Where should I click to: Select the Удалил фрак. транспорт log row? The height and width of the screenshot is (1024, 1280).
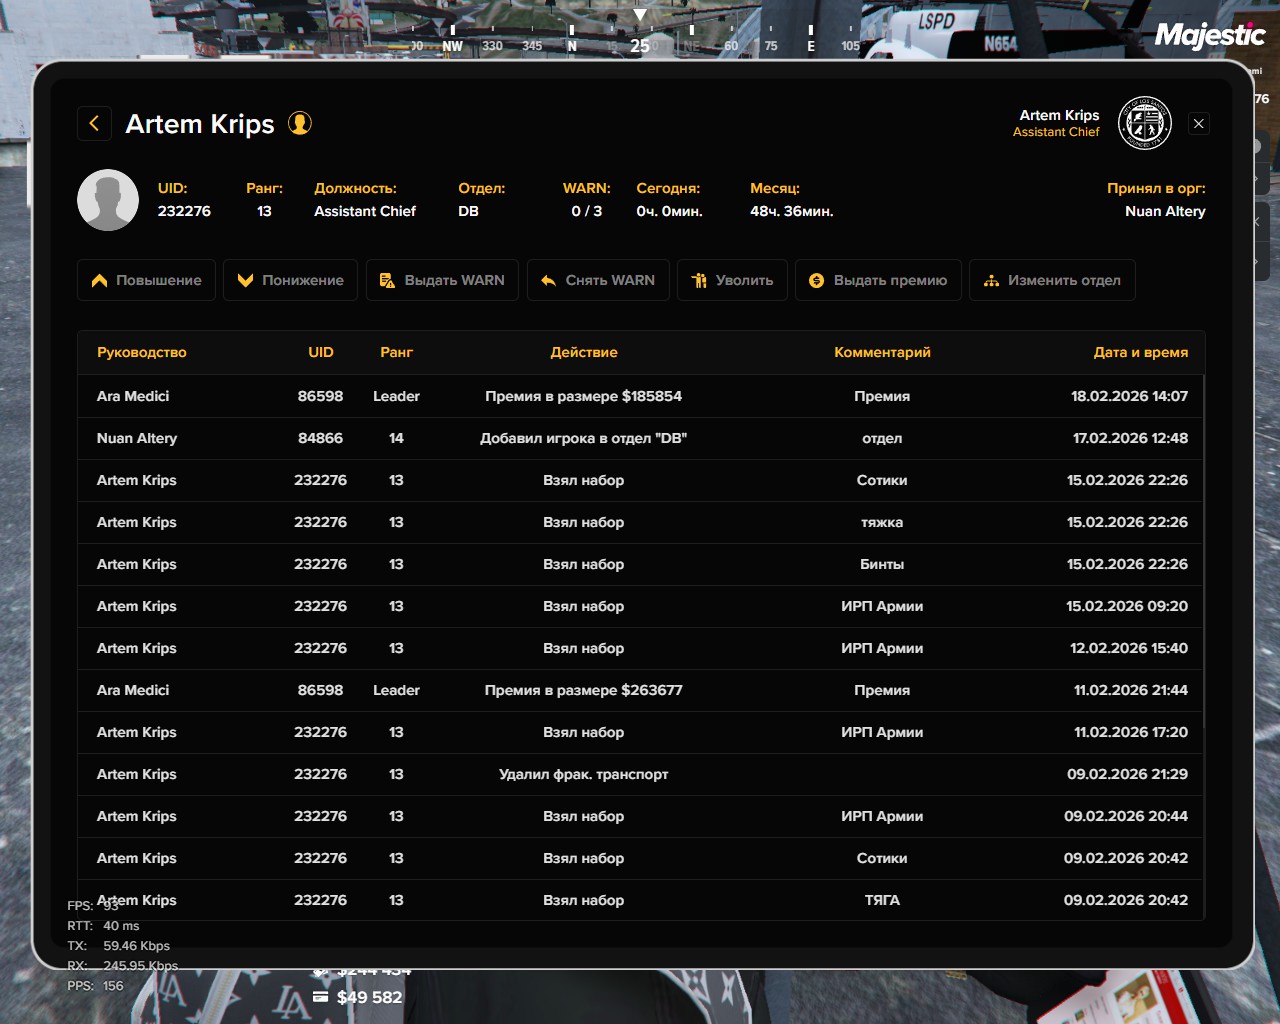coord(583,774)
